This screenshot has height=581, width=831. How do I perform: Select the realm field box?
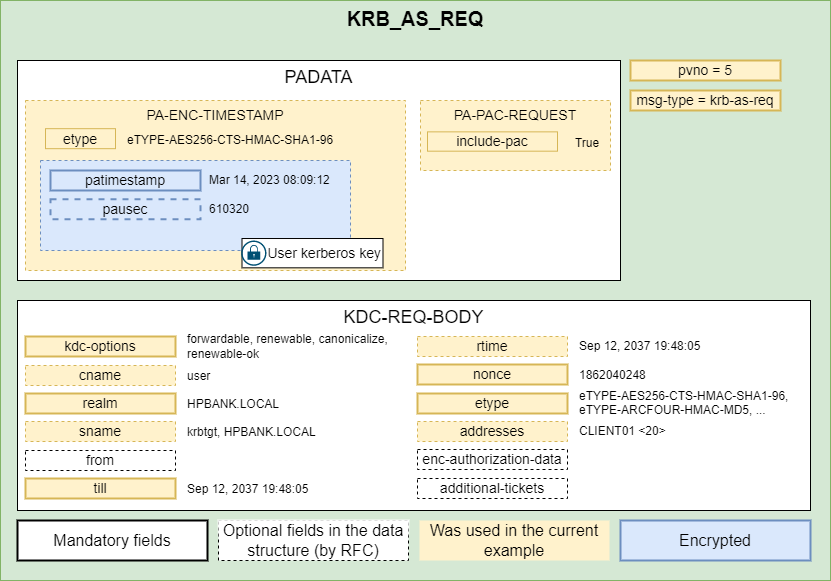coord(100,404)
